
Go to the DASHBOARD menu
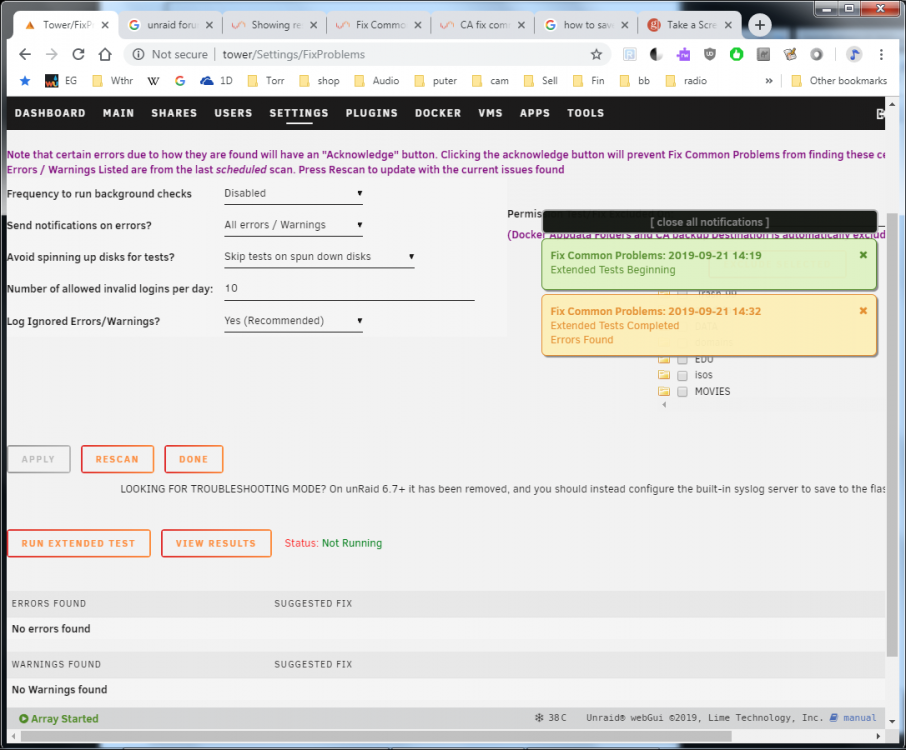pyautogui.click(x=50, y=113)
